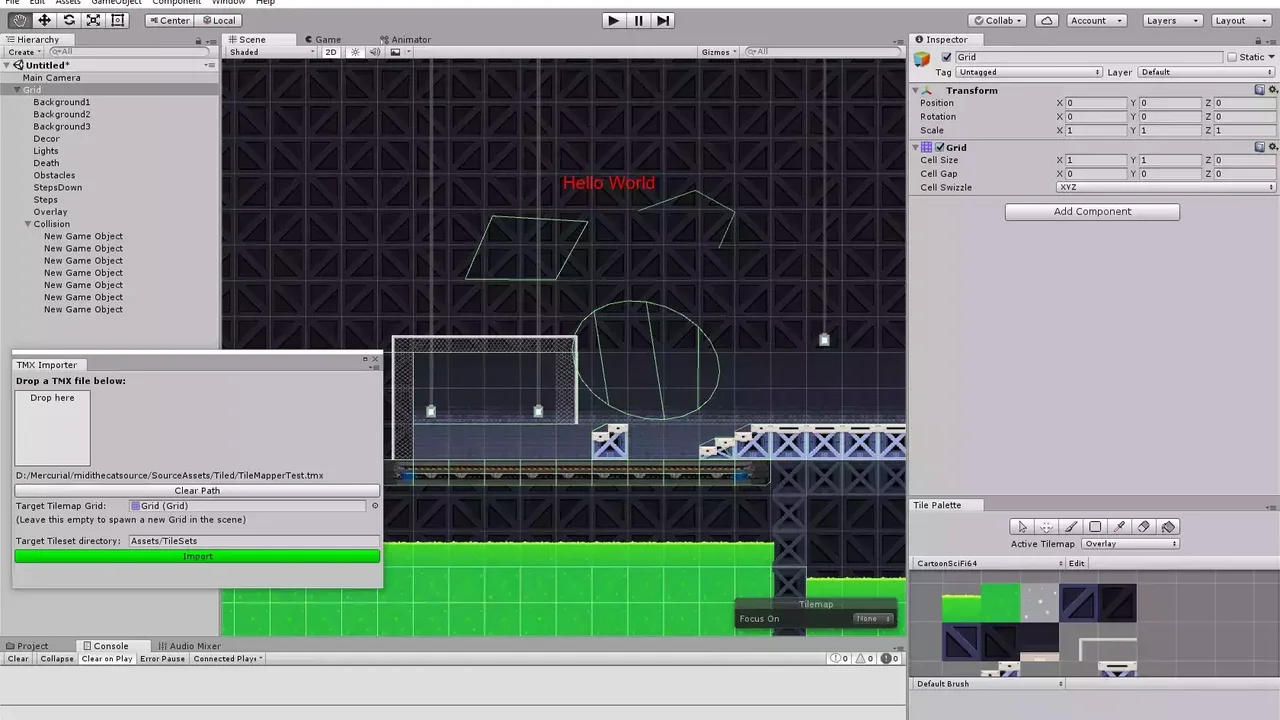Toggle the Grid component enabled checkbox
This screenshot has width=1280, height=720.
click(939, 147)
